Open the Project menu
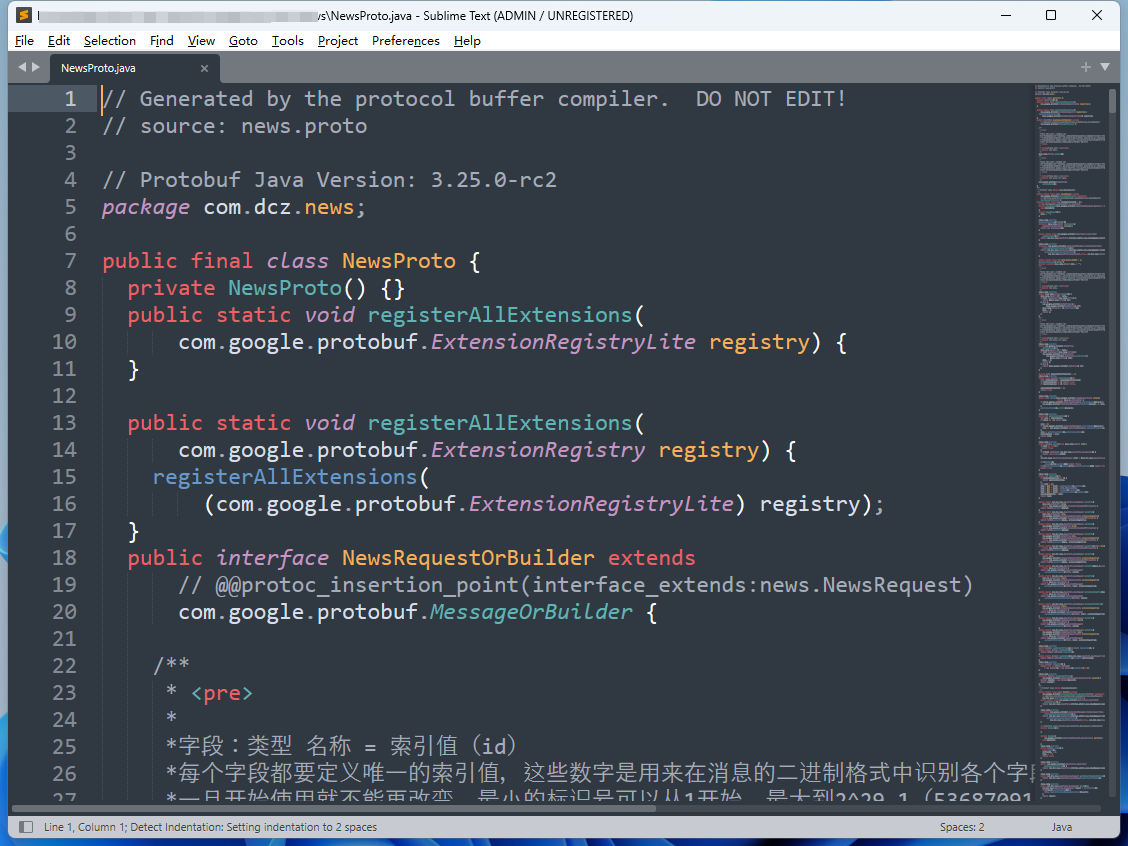This screenshot has width=1128, height=846. [338, 41]
